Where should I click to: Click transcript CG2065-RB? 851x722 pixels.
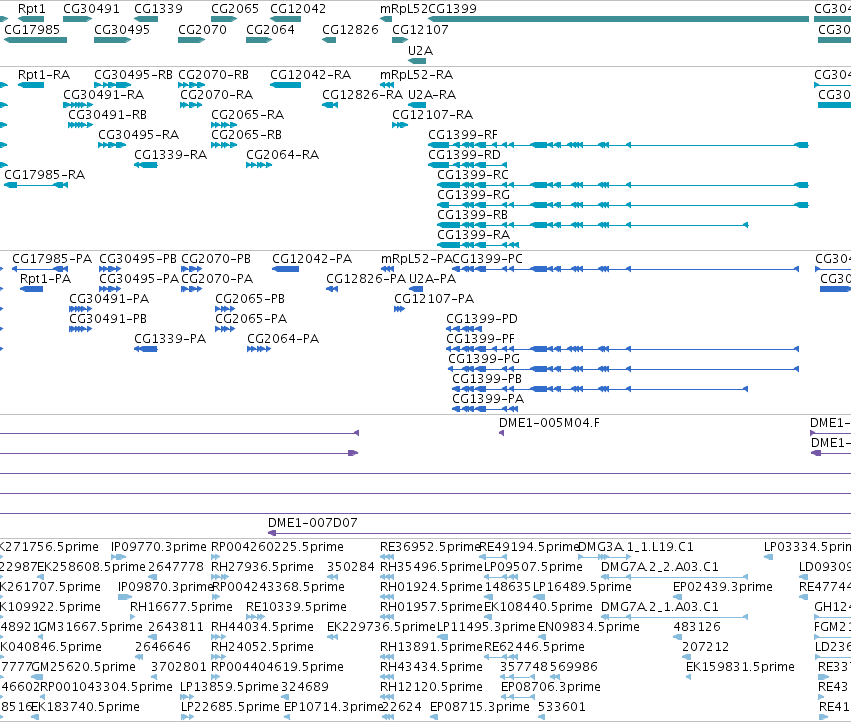[246, 135]
